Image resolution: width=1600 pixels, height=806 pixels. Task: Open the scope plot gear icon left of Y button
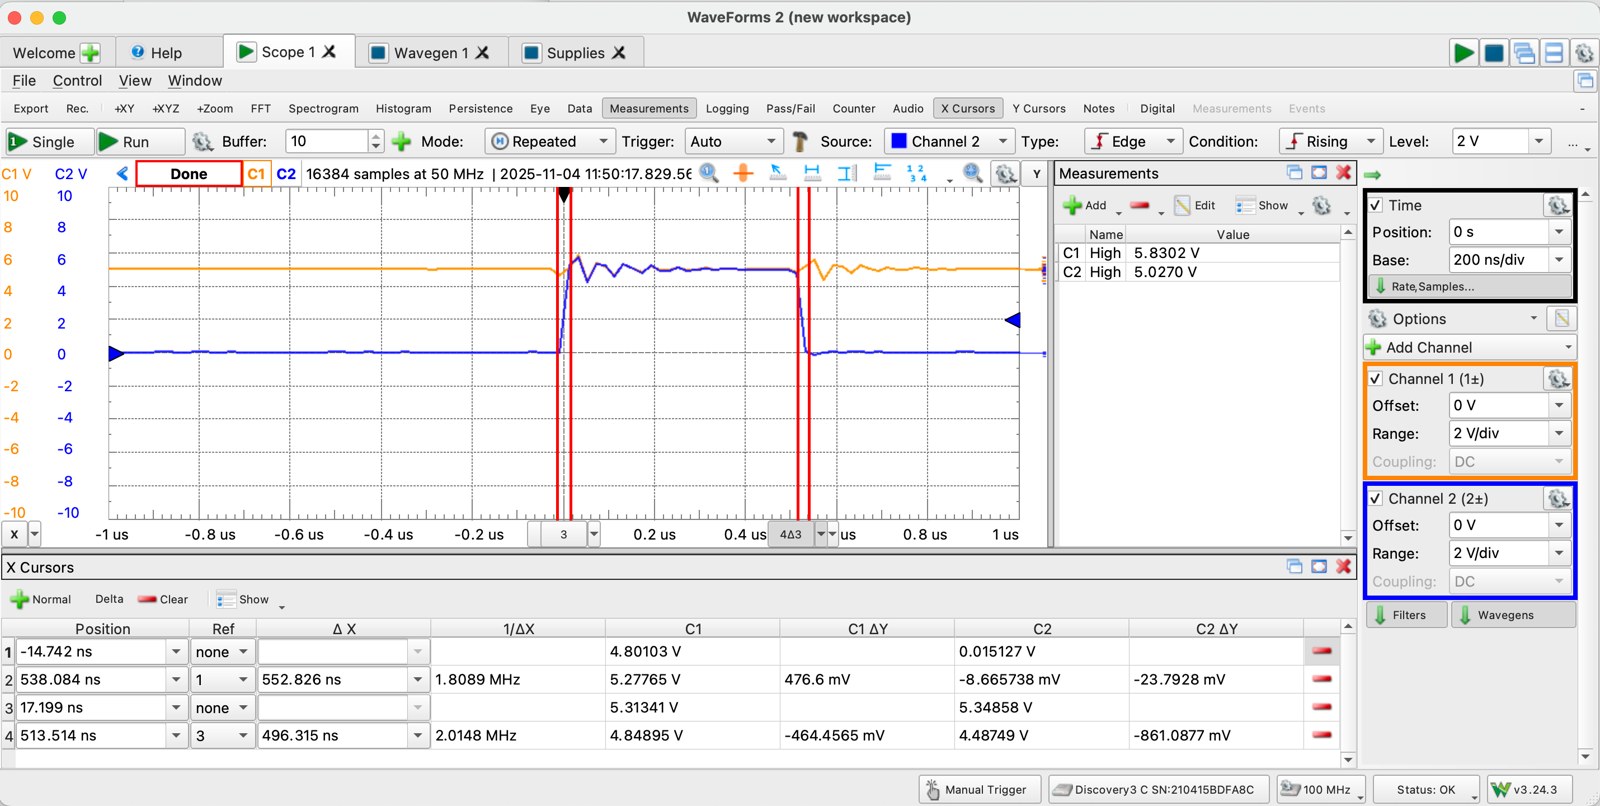pyautogui.click(x=1006, y=174)
